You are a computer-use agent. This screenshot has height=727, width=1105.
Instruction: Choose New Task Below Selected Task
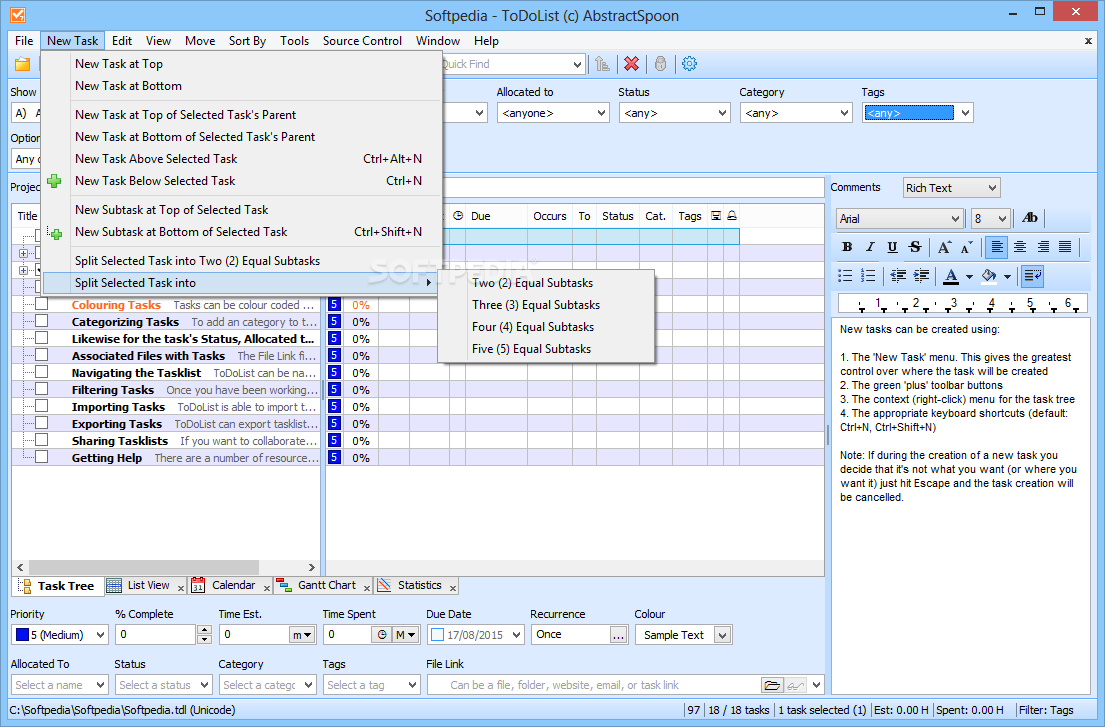point(155,181)
